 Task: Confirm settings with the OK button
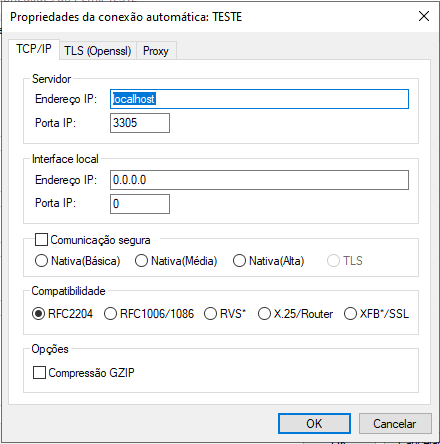314,424
